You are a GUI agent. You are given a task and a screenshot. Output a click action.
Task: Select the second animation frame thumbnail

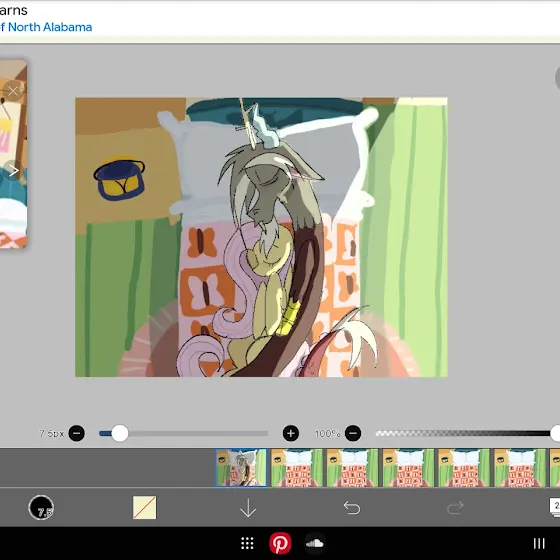click(x=297, y=468)
